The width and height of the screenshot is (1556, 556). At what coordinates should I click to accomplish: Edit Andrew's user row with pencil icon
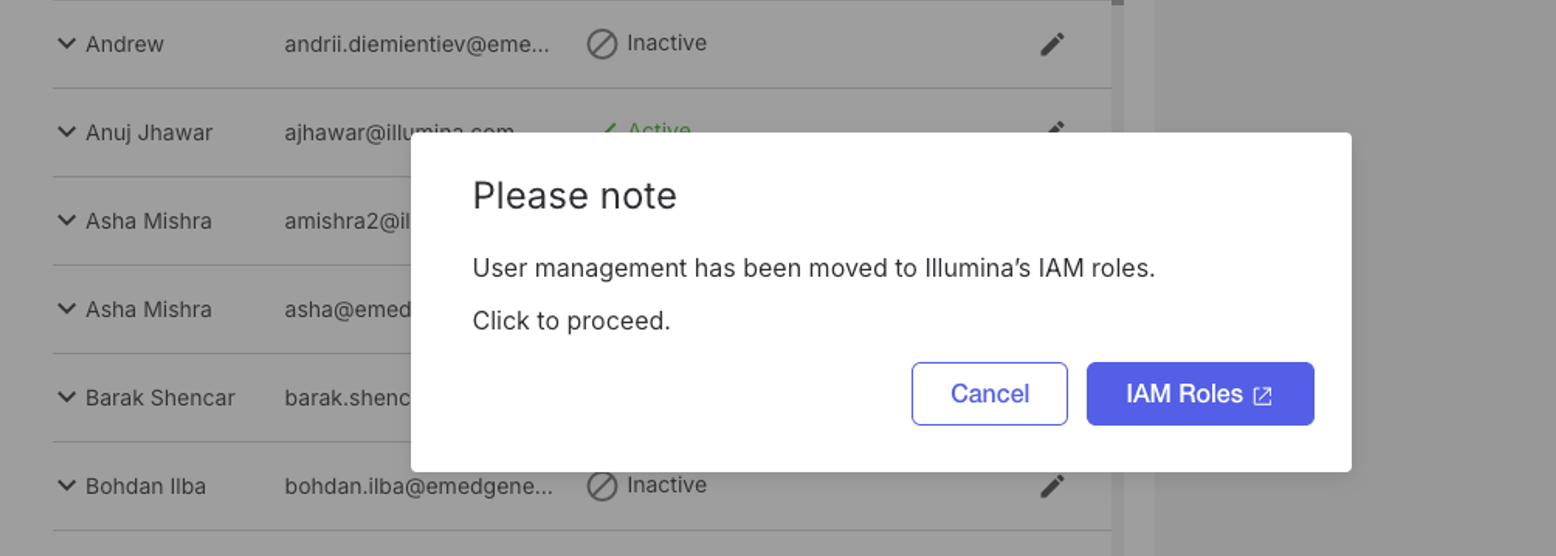(x=1052, y=44)
